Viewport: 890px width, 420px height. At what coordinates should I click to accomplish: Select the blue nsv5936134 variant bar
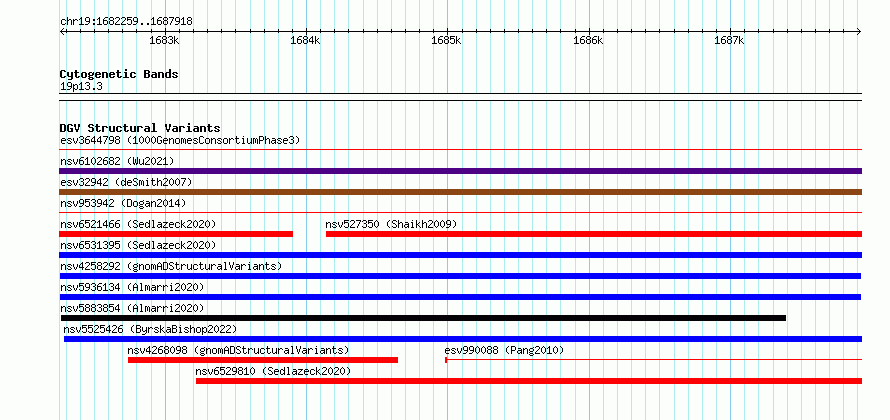point(460,297)
